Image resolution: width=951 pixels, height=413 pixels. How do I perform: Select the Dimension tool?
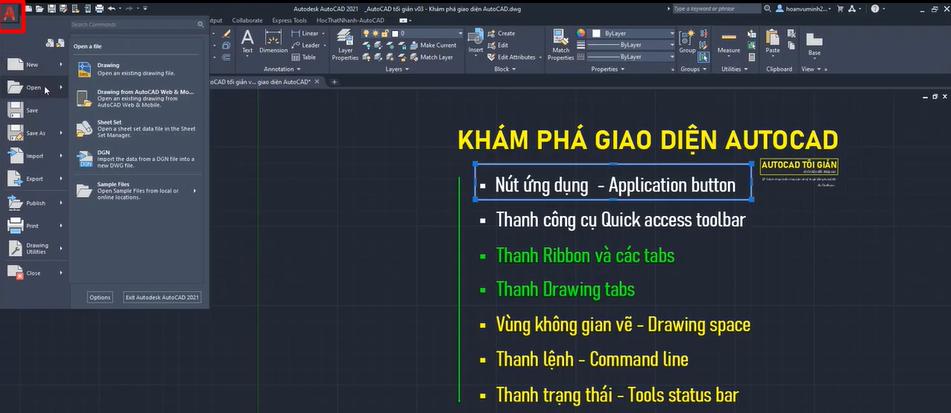pos(274,42)
